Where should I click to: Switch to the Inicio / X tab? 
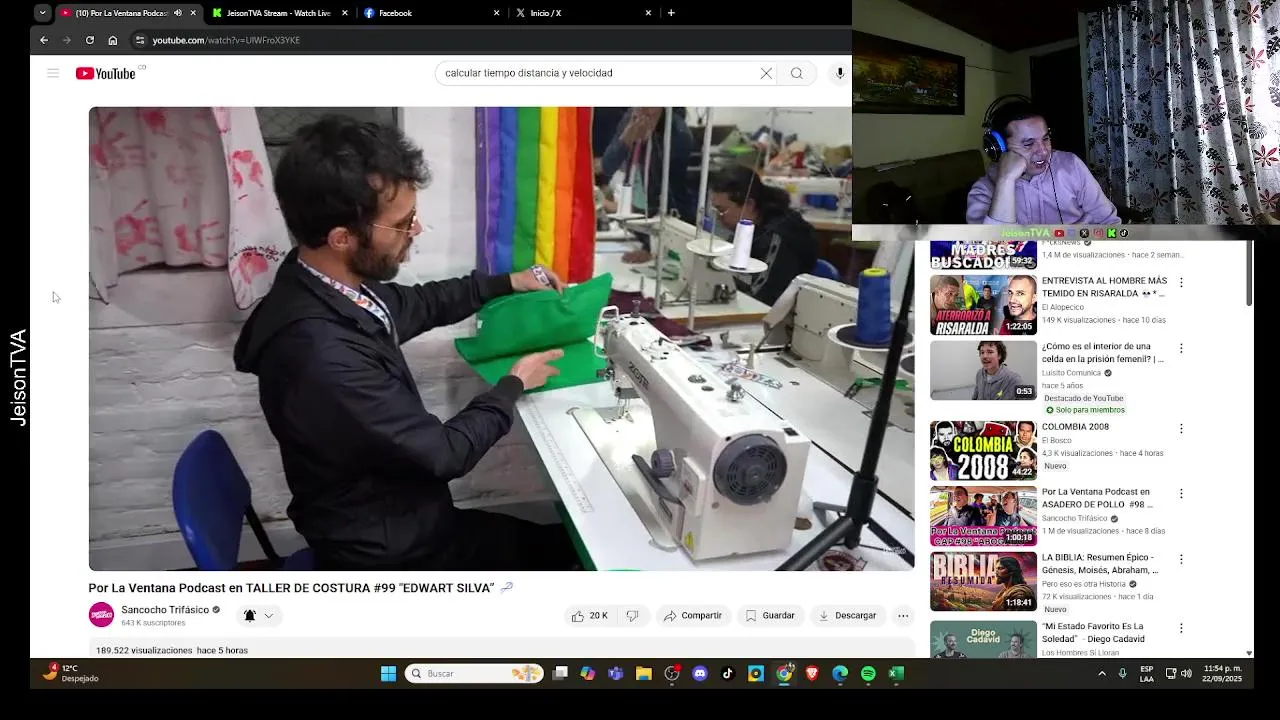tap(582, 13)
